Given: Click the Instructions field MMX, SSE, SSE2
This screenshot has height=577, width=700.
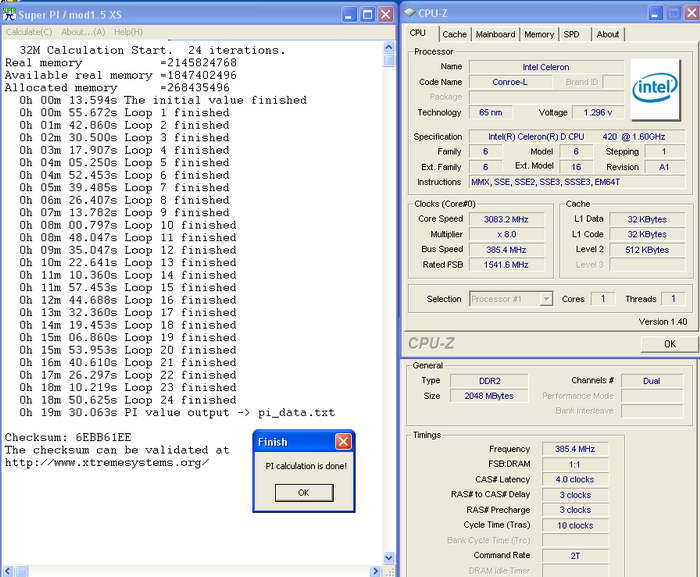Looking at the screenshot, I should point(576,182).
